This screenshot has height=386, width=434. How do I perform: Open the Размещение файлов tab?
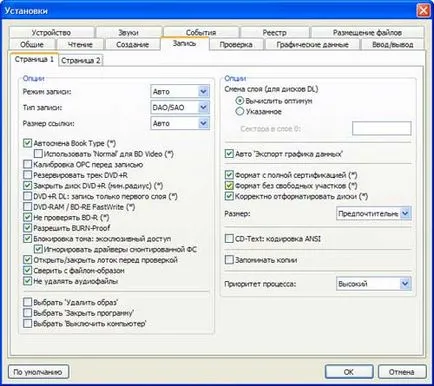(367, 32)
